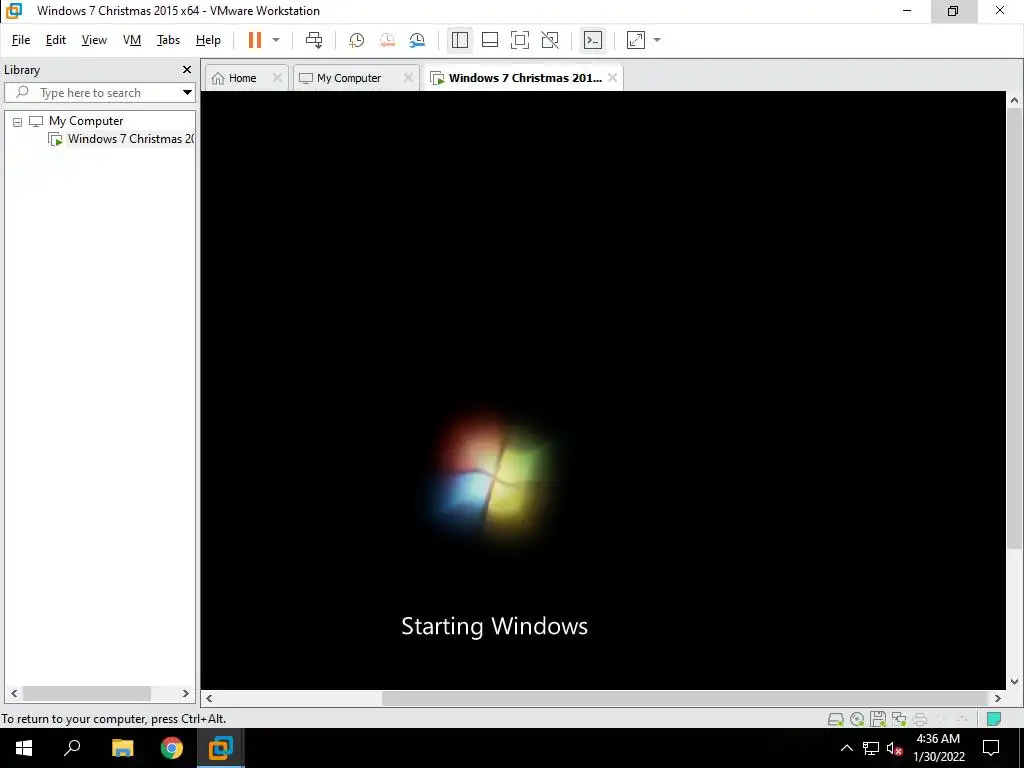Select My Computer in the library tree
Viewport: 1024px width, 768px height.
(86, 121)
